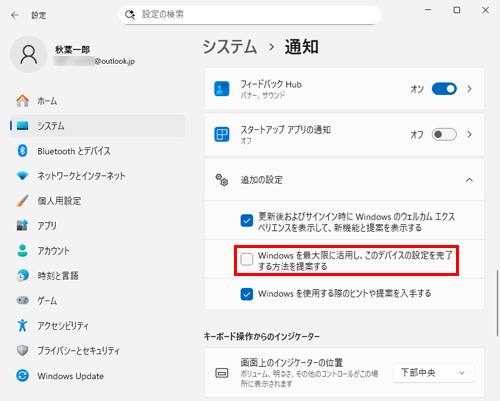Open the 個人用設定 paintbrush icon
Screen dimensions: 500x401
click(22, 201)
